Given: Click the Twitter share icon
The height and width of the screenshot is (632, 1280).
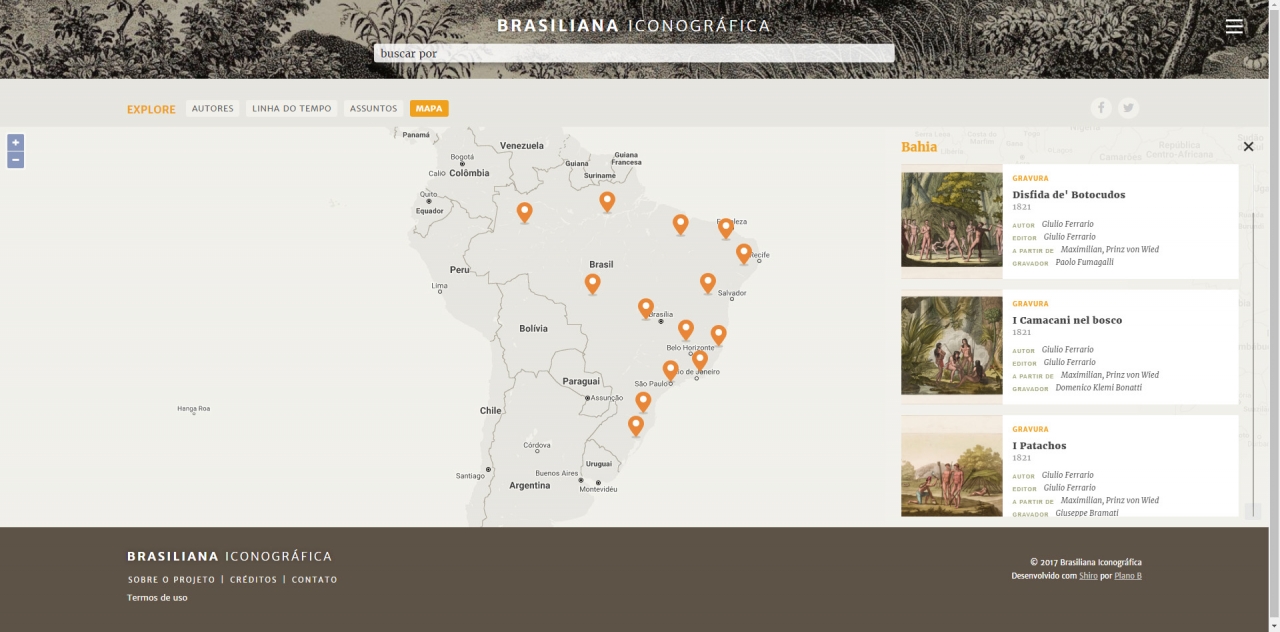Looking at the screenshot, I should 1128,108.
